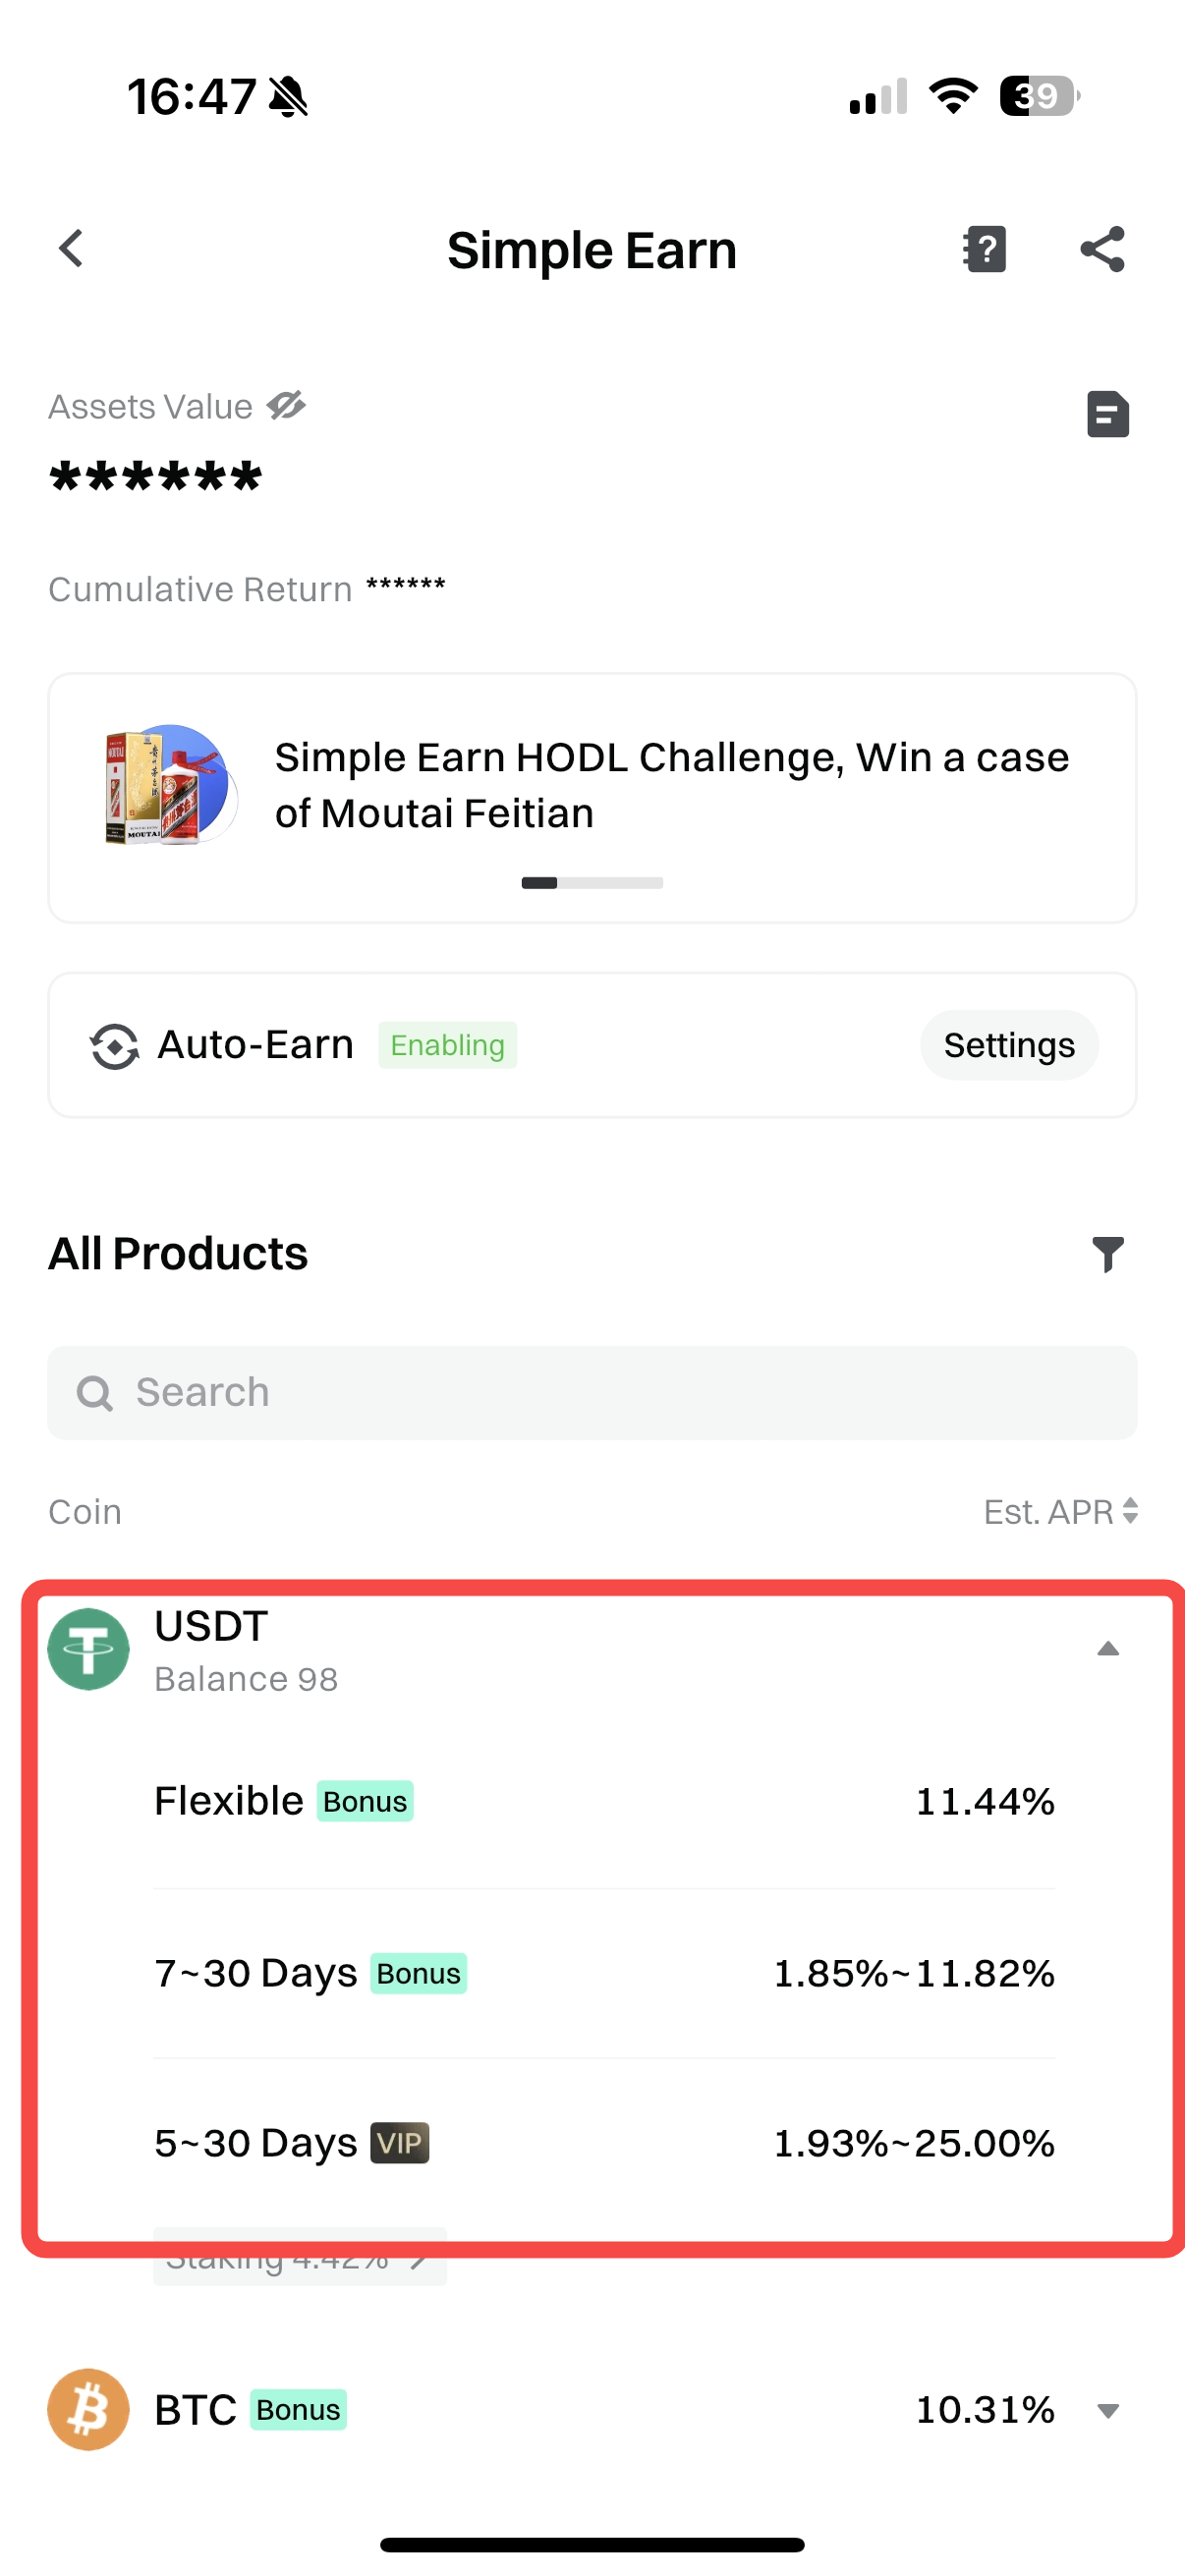The width and height of the screenshot is (1185, 2576).
Task: Toggle Assets Value visibility eye
Action: click(286, 406)
